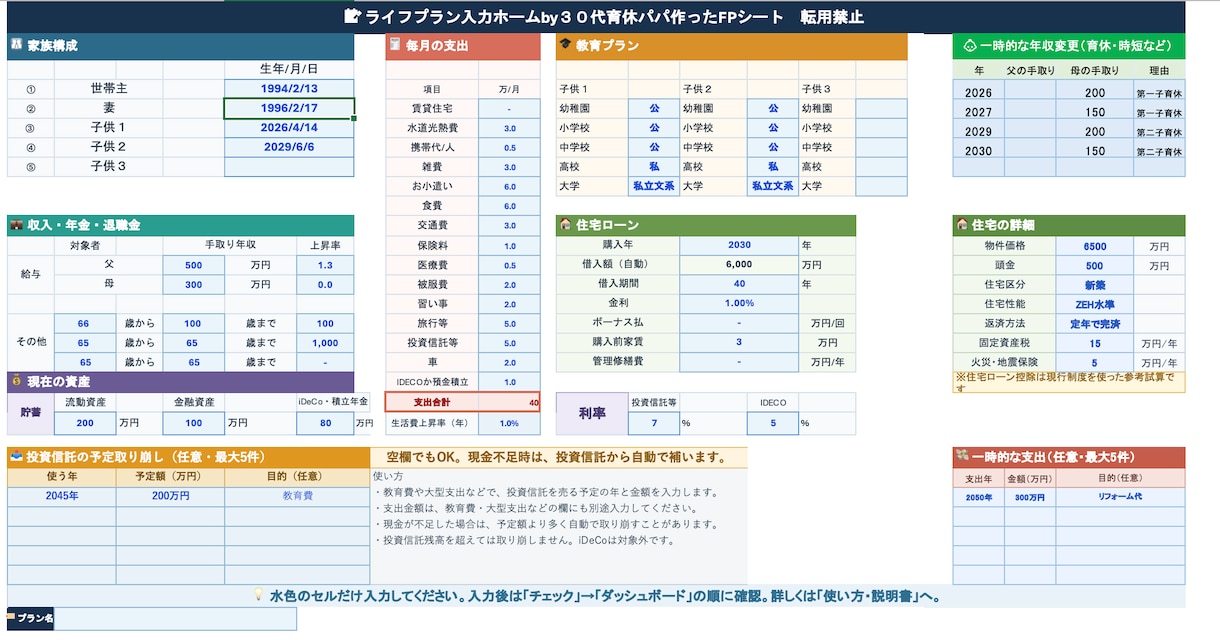1220x640 pixels.
Task: Select the 保険料 amount cell
Action: click(x=509, y=245)
